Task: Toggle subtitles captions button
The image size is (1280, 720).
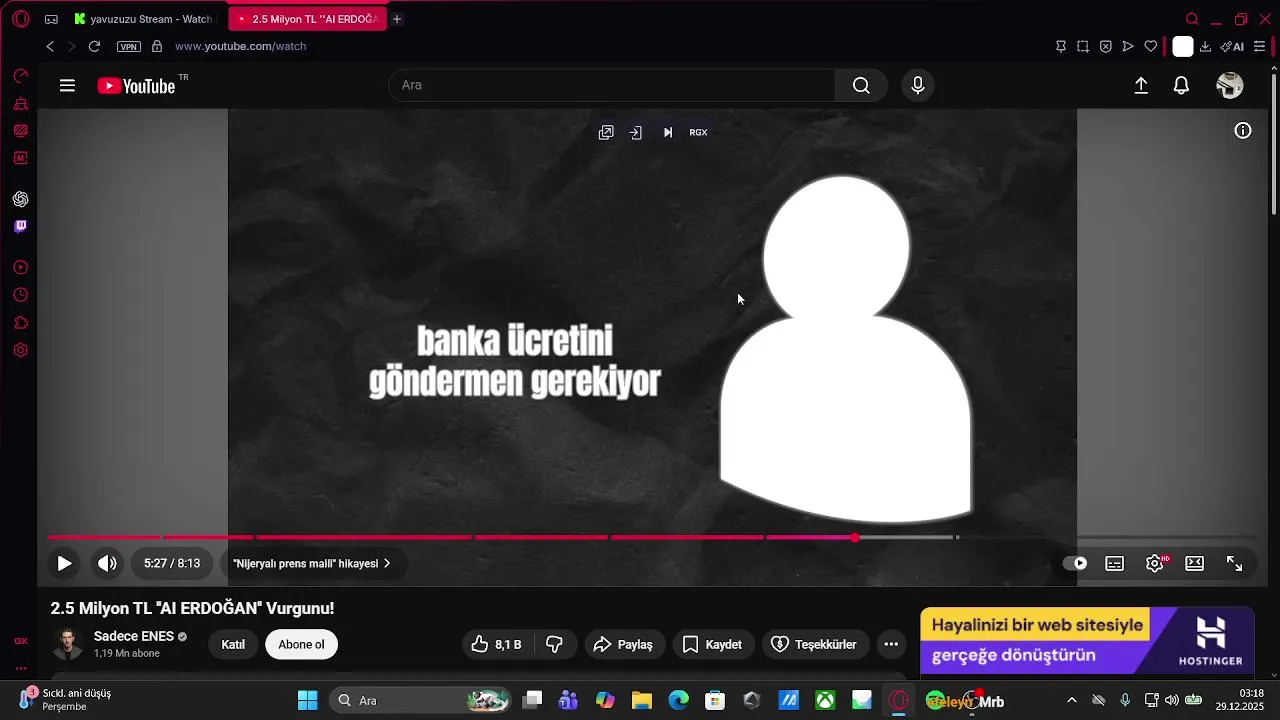Action: pos(1114,563)
